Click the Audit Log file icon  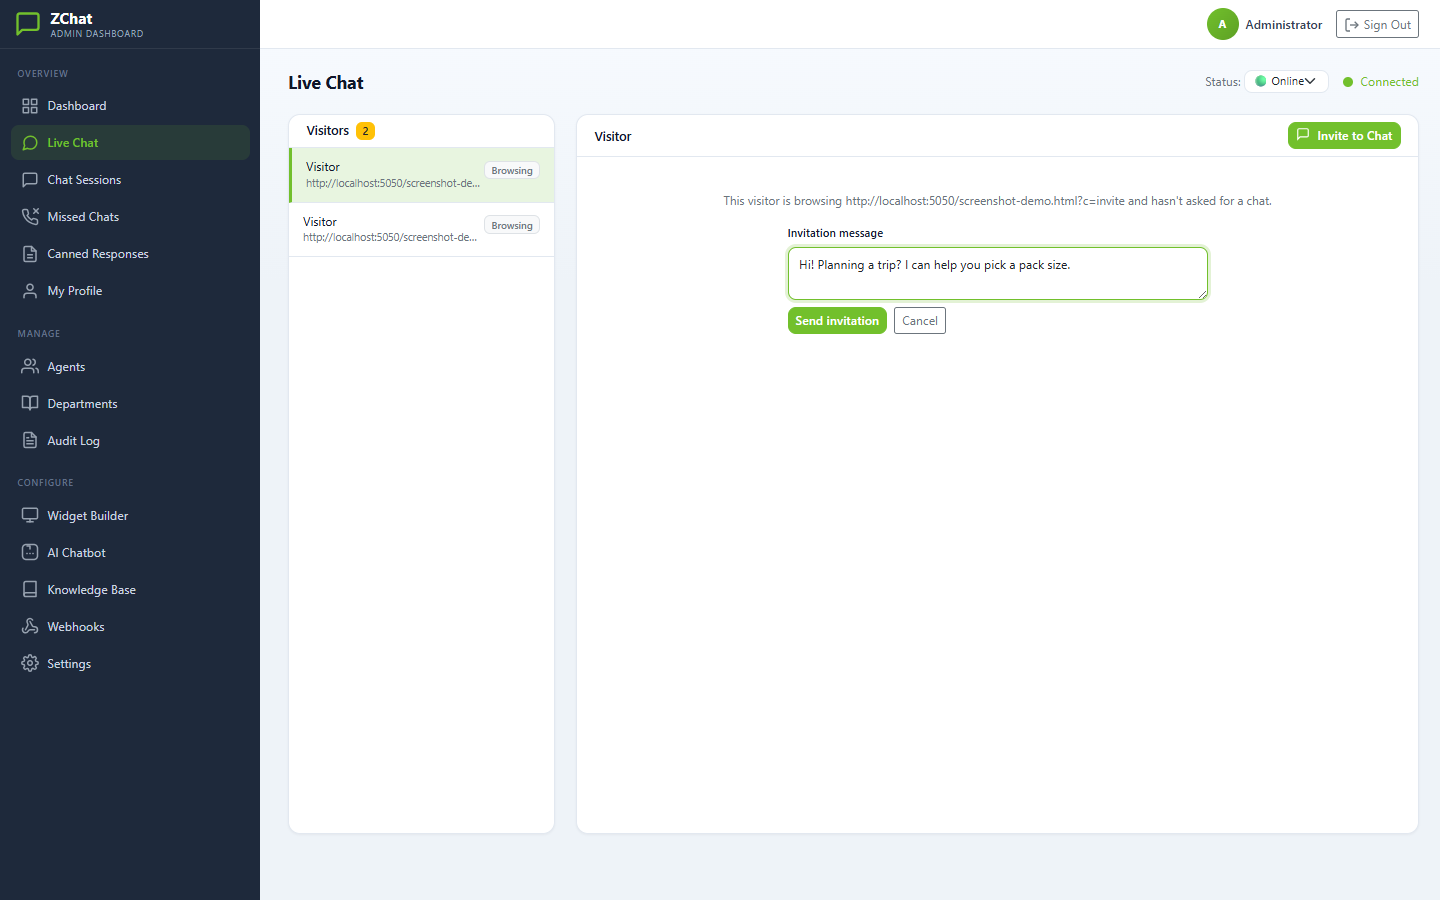point(30,441)
